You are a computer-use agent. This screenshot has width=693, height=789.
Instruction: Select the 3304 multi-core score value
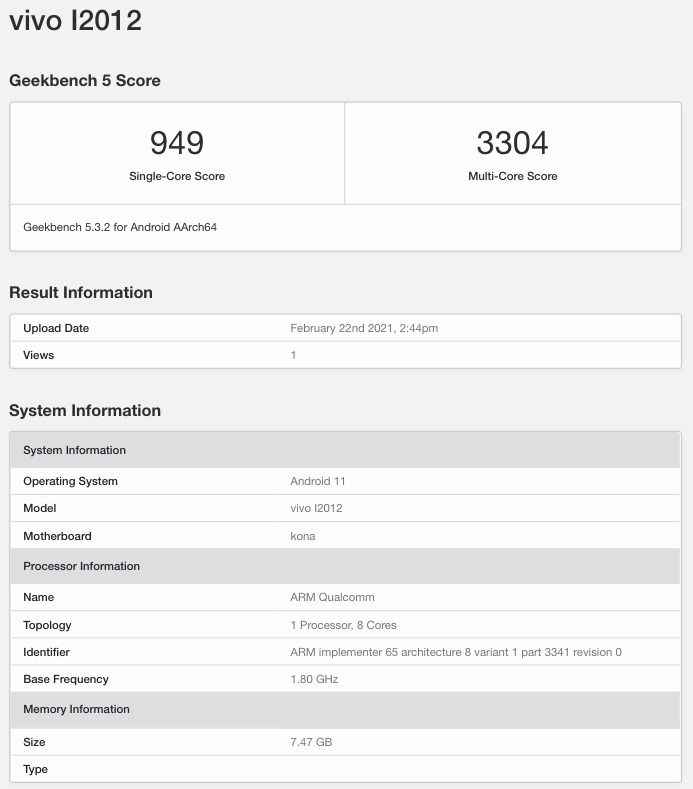pyautogui.click(x=512, y=143)
